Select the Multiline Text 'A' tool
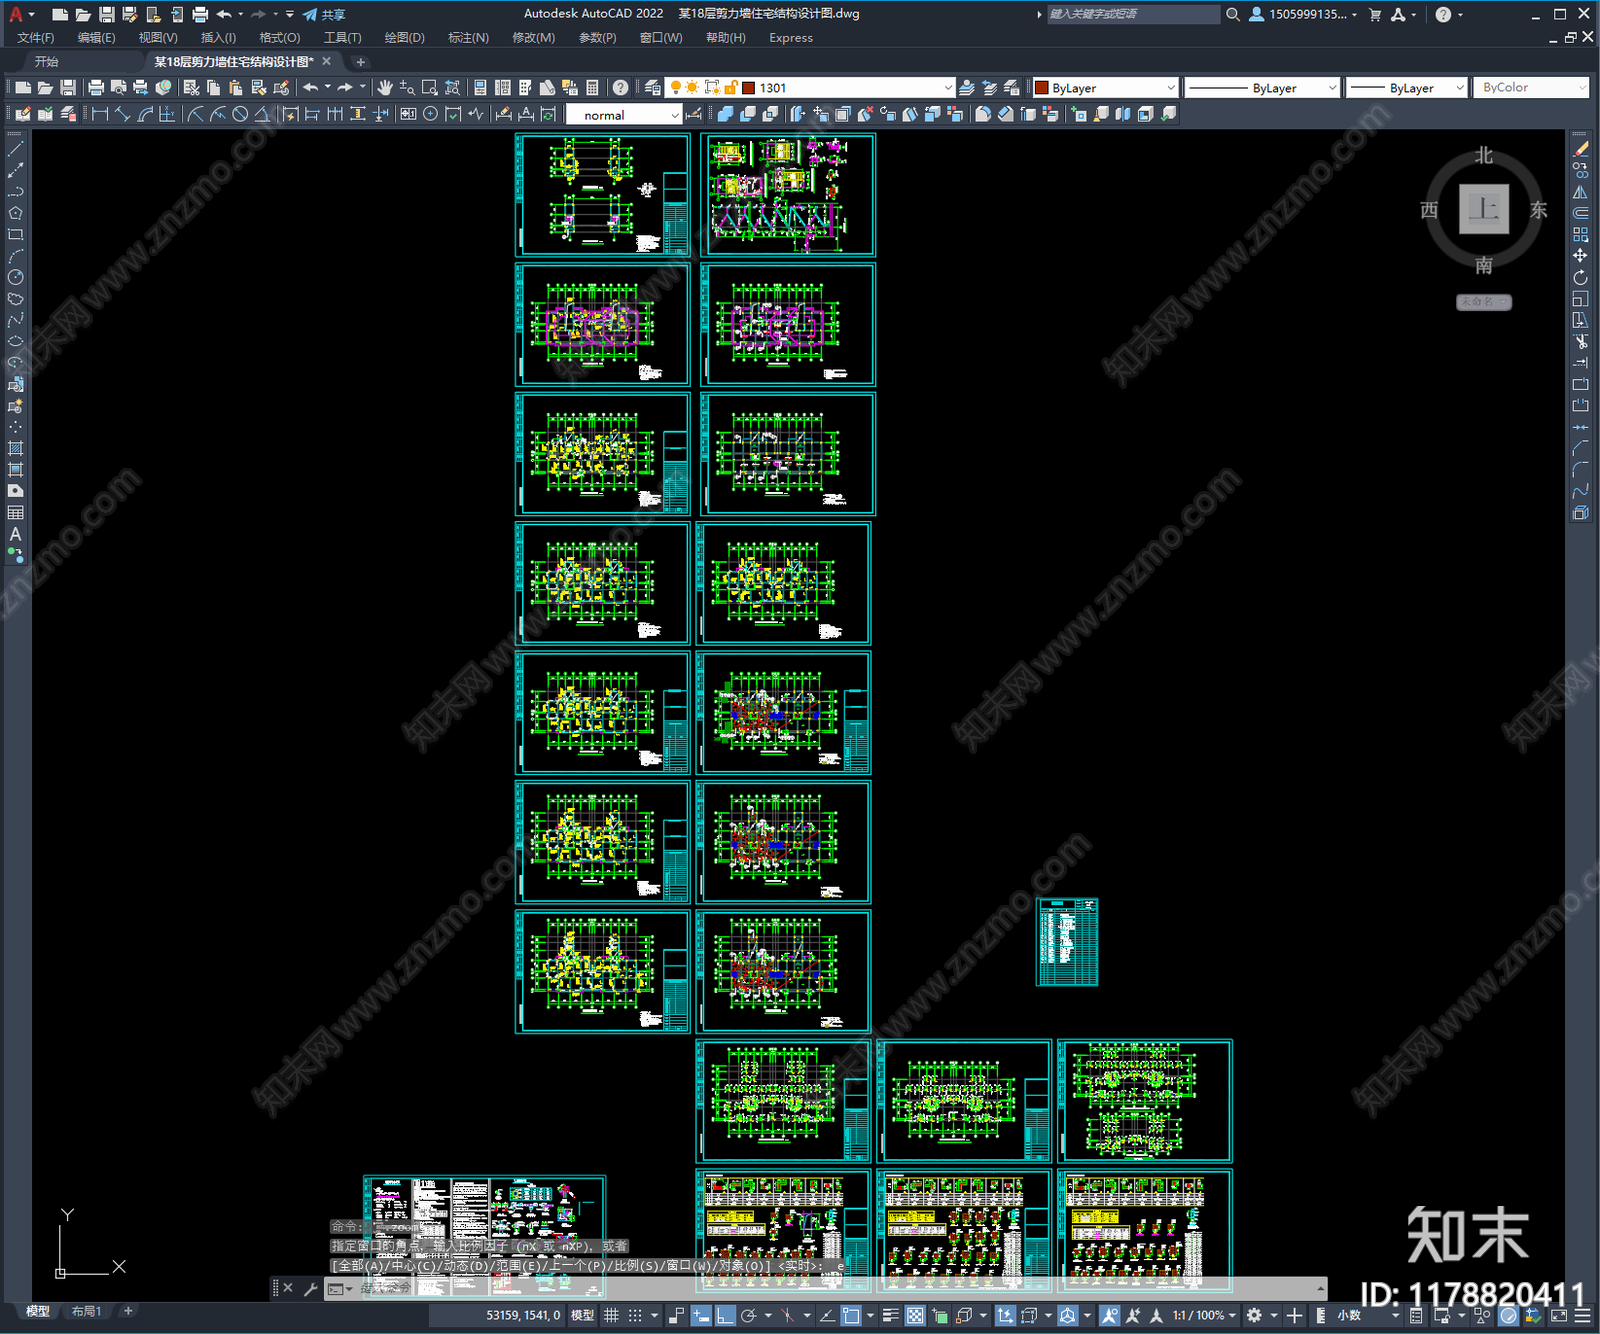This screenshot has height=1334, width=1600. (x=15, y=534)
